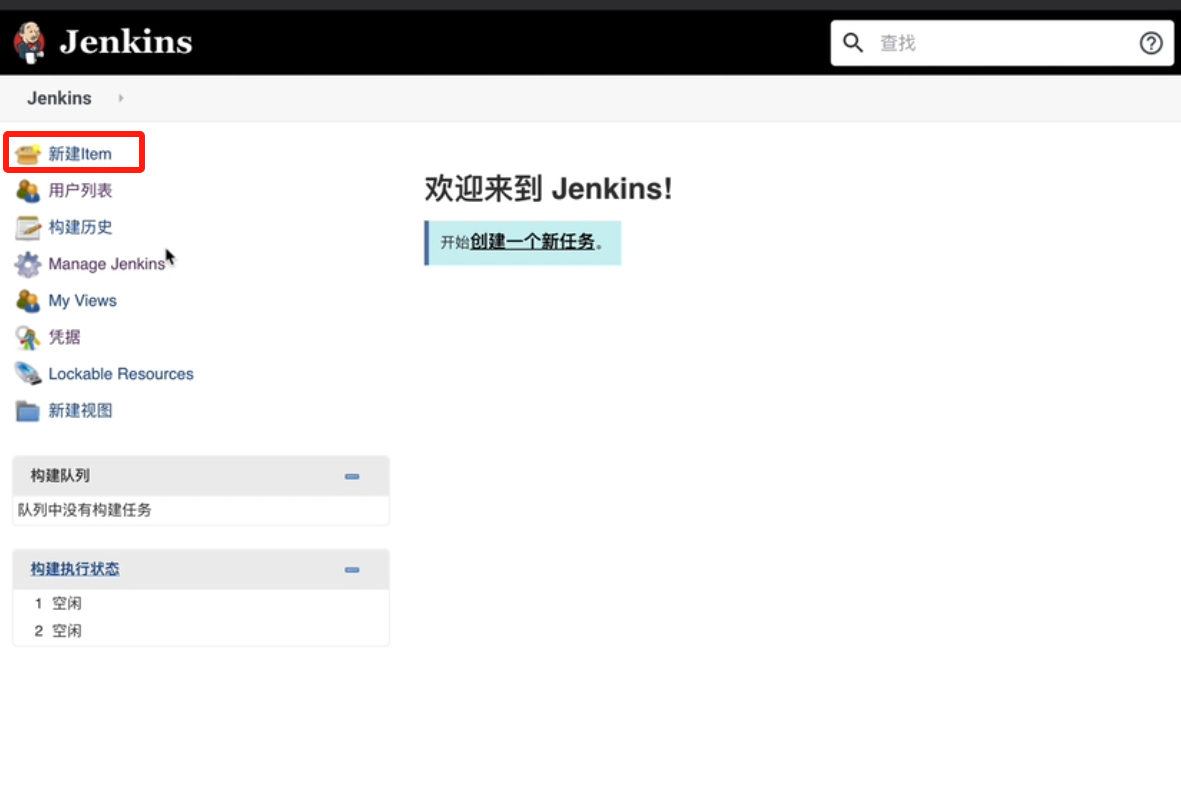Open the 新建Item menu link

coord(80,154)
